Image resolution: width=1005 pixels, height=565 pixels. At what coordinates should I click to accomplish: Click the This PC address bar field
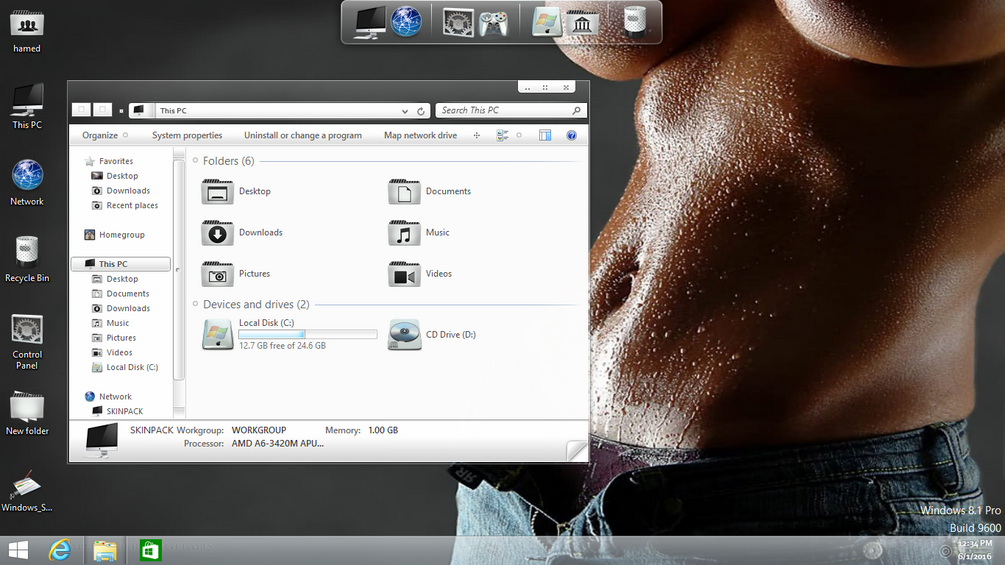coord(279,111)
